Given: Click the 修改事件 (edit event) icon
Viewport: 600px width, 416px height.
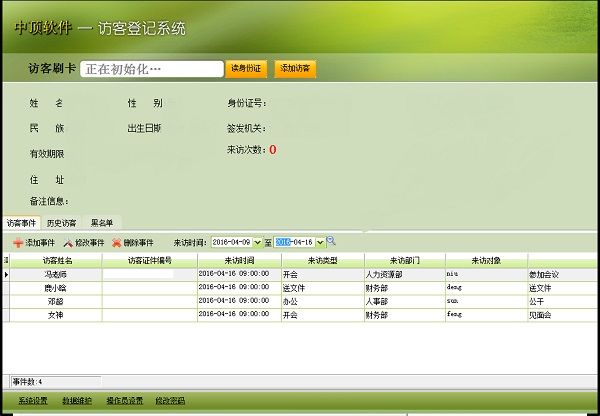Looking at the screenshot, I should [68, 243].
